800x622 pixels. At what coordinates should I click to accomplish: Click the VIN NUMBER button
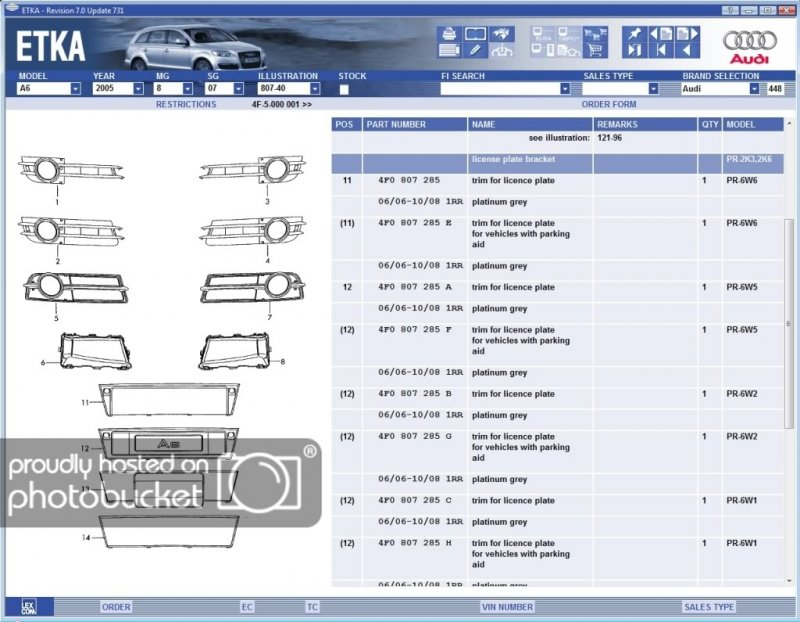pyautogui.click(x=507, y=606)
